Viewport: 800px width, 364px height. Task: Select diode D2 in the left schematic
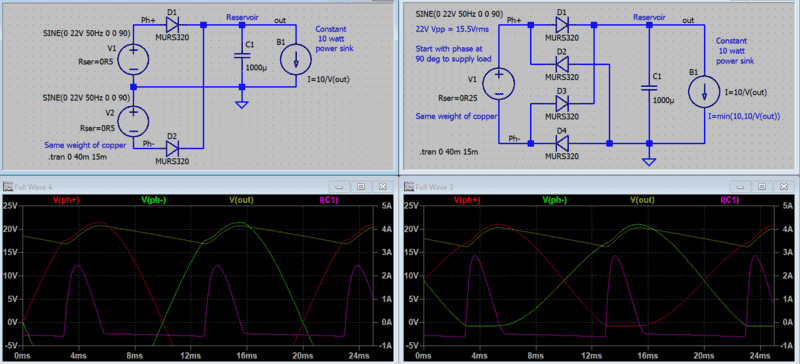(171, 148)
